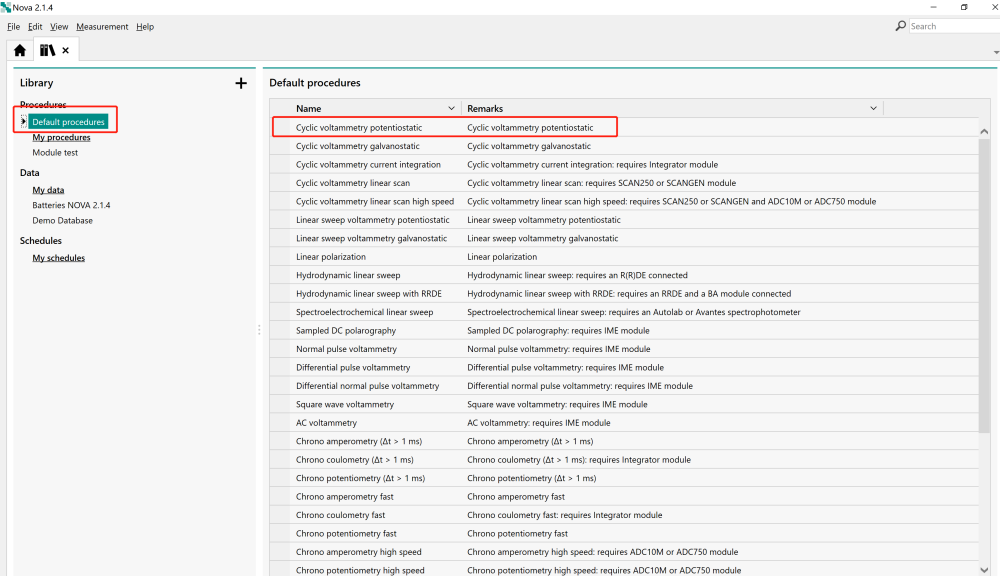Select Normal pulse voltammetry procedure
This screenshot has height=576, width=1000.
pyautogui.click(x=346, y=350)
